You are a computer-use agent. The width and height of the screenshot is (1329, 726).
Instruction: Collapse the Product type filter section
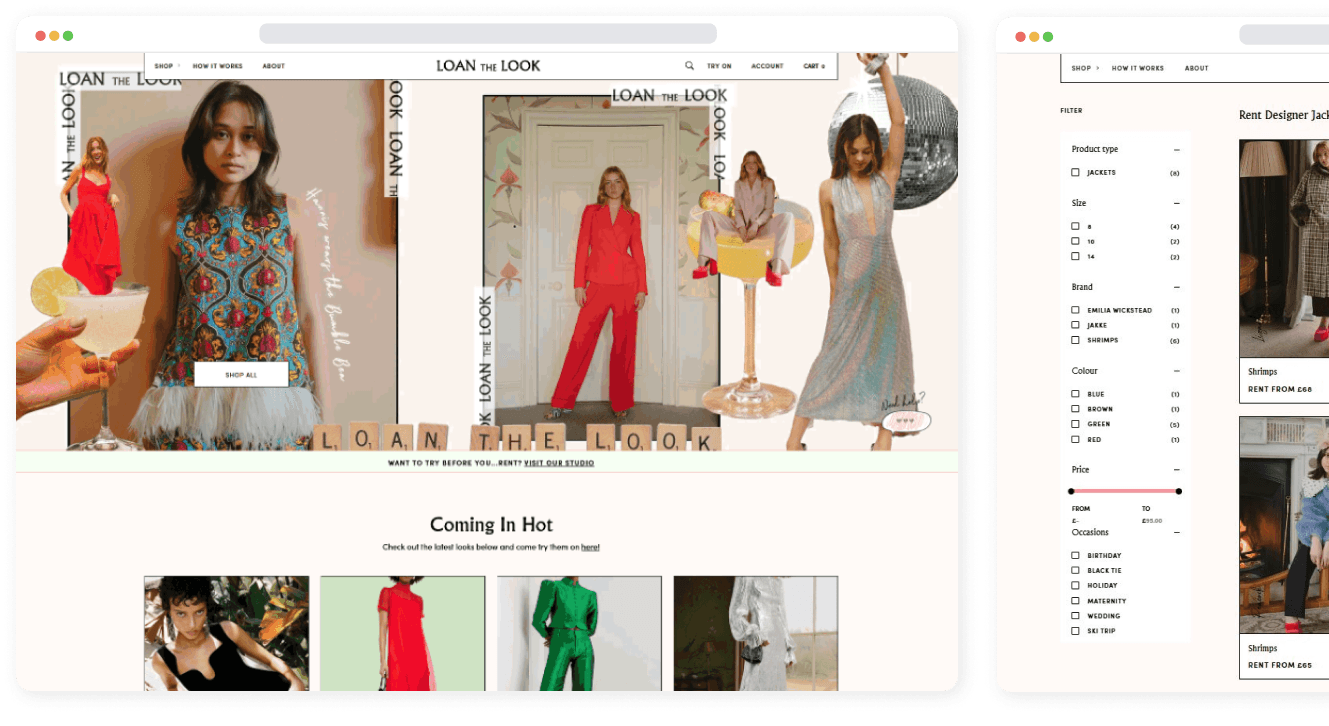(x=1177, y=148)
